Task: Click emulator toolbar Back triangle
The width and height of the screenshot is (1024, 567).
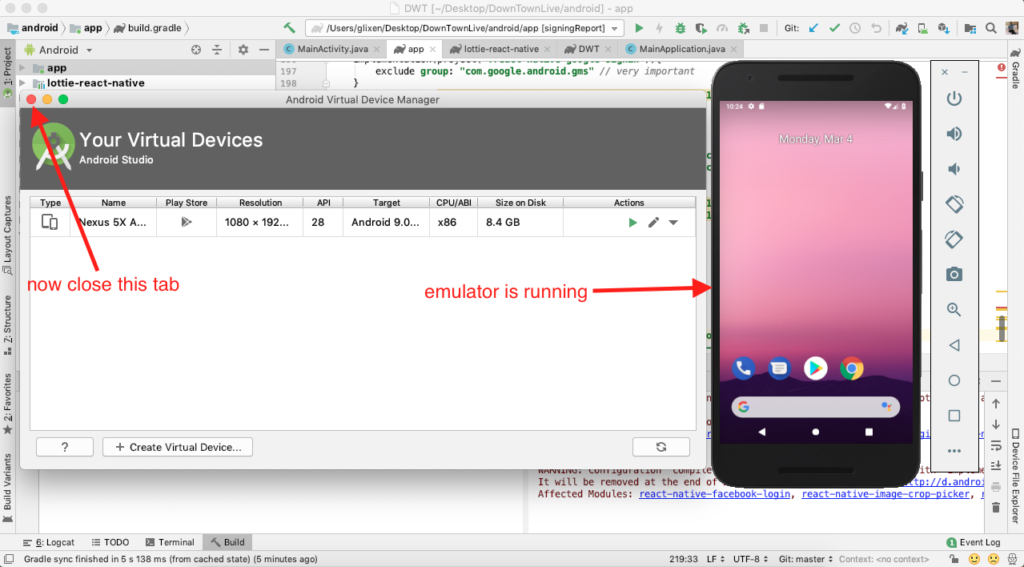Action: click(x=954, y=345)
